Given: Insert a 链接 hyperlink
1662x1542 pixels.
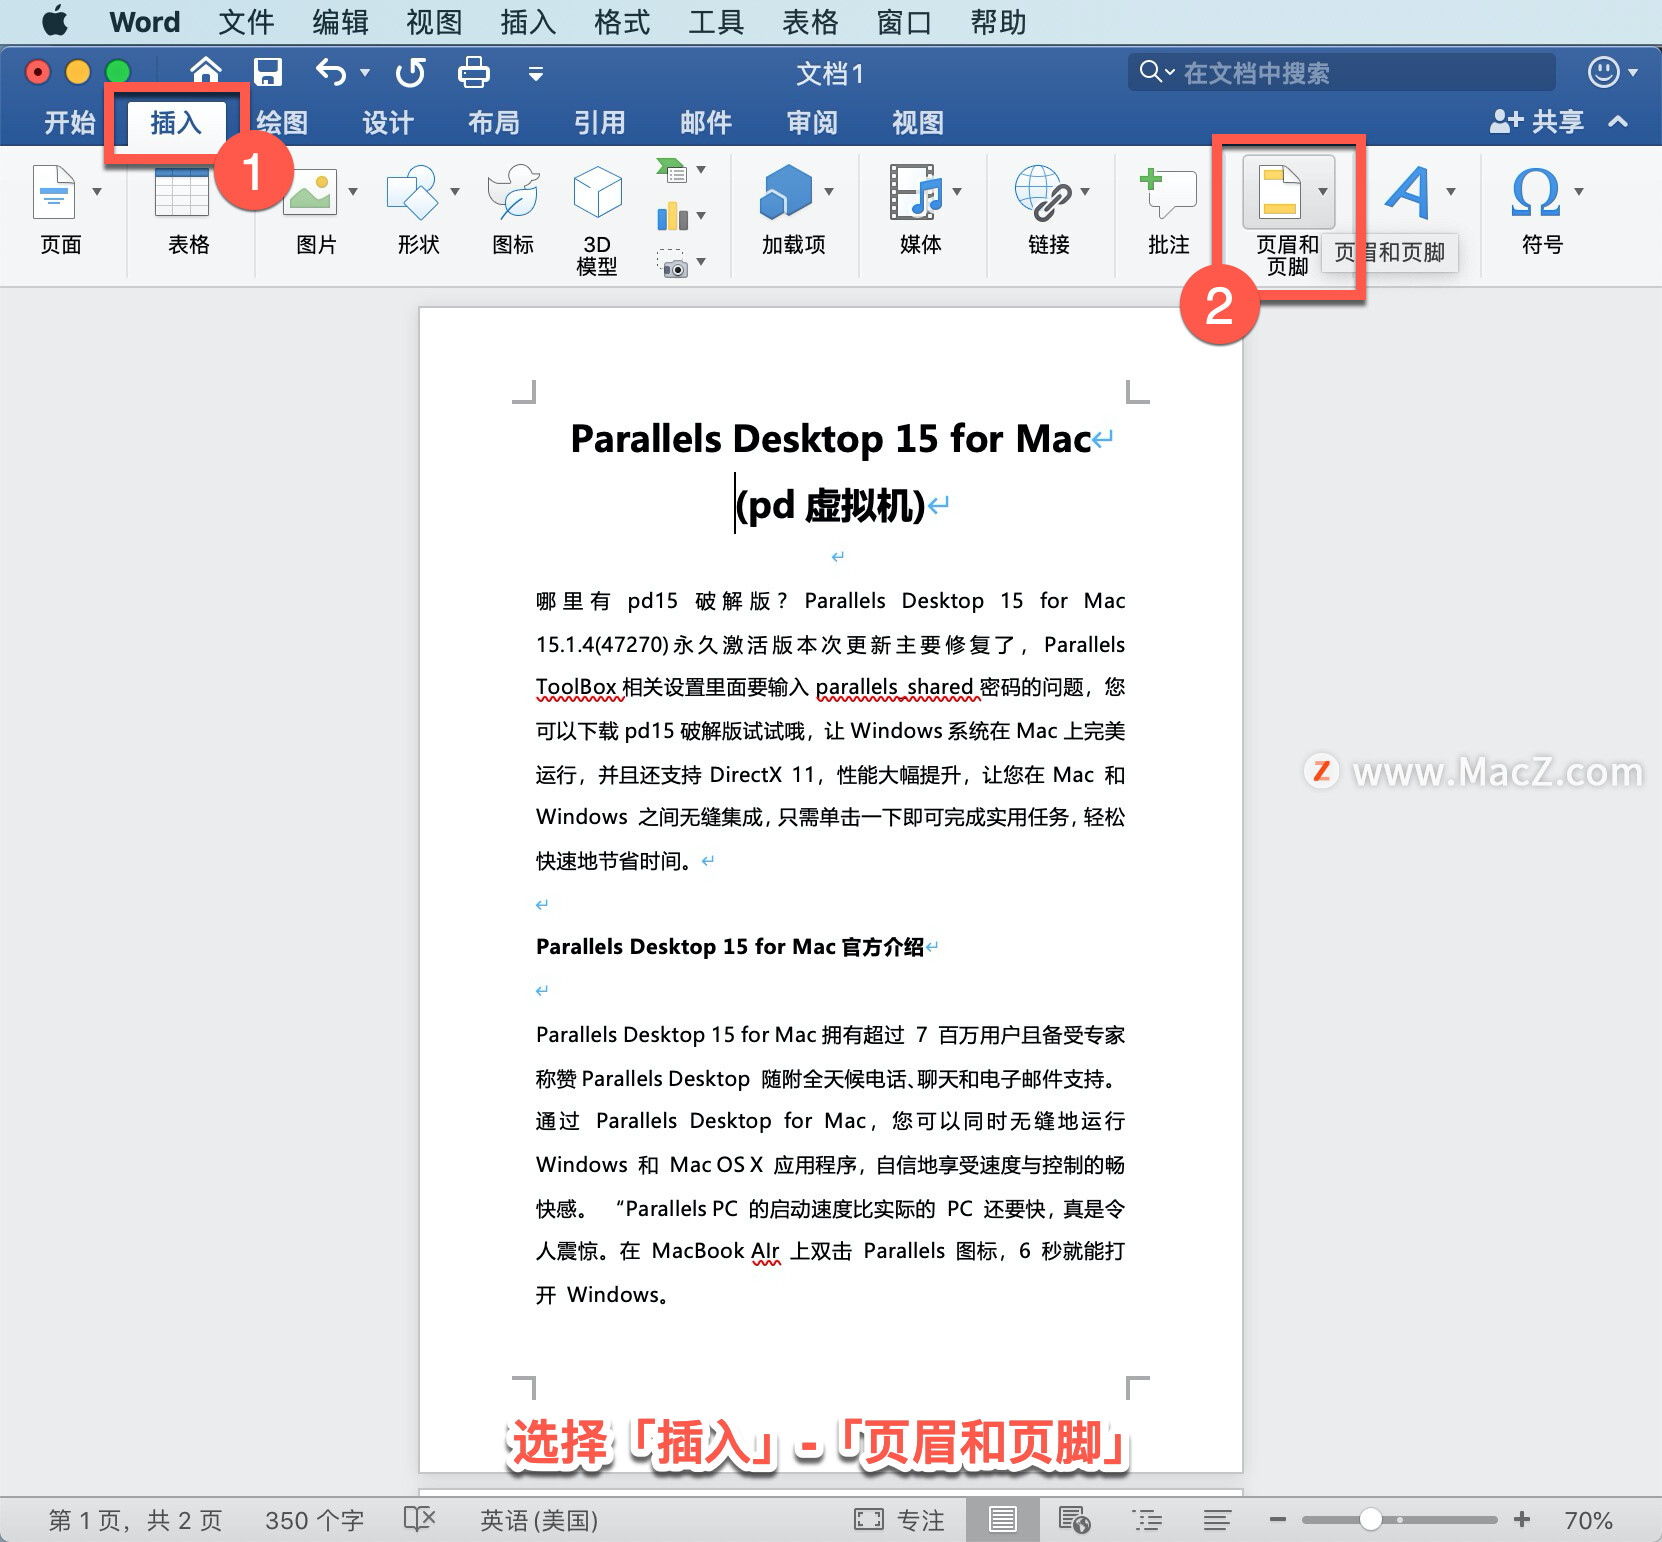Looking at the screenshot, I should coord(1043,192).
